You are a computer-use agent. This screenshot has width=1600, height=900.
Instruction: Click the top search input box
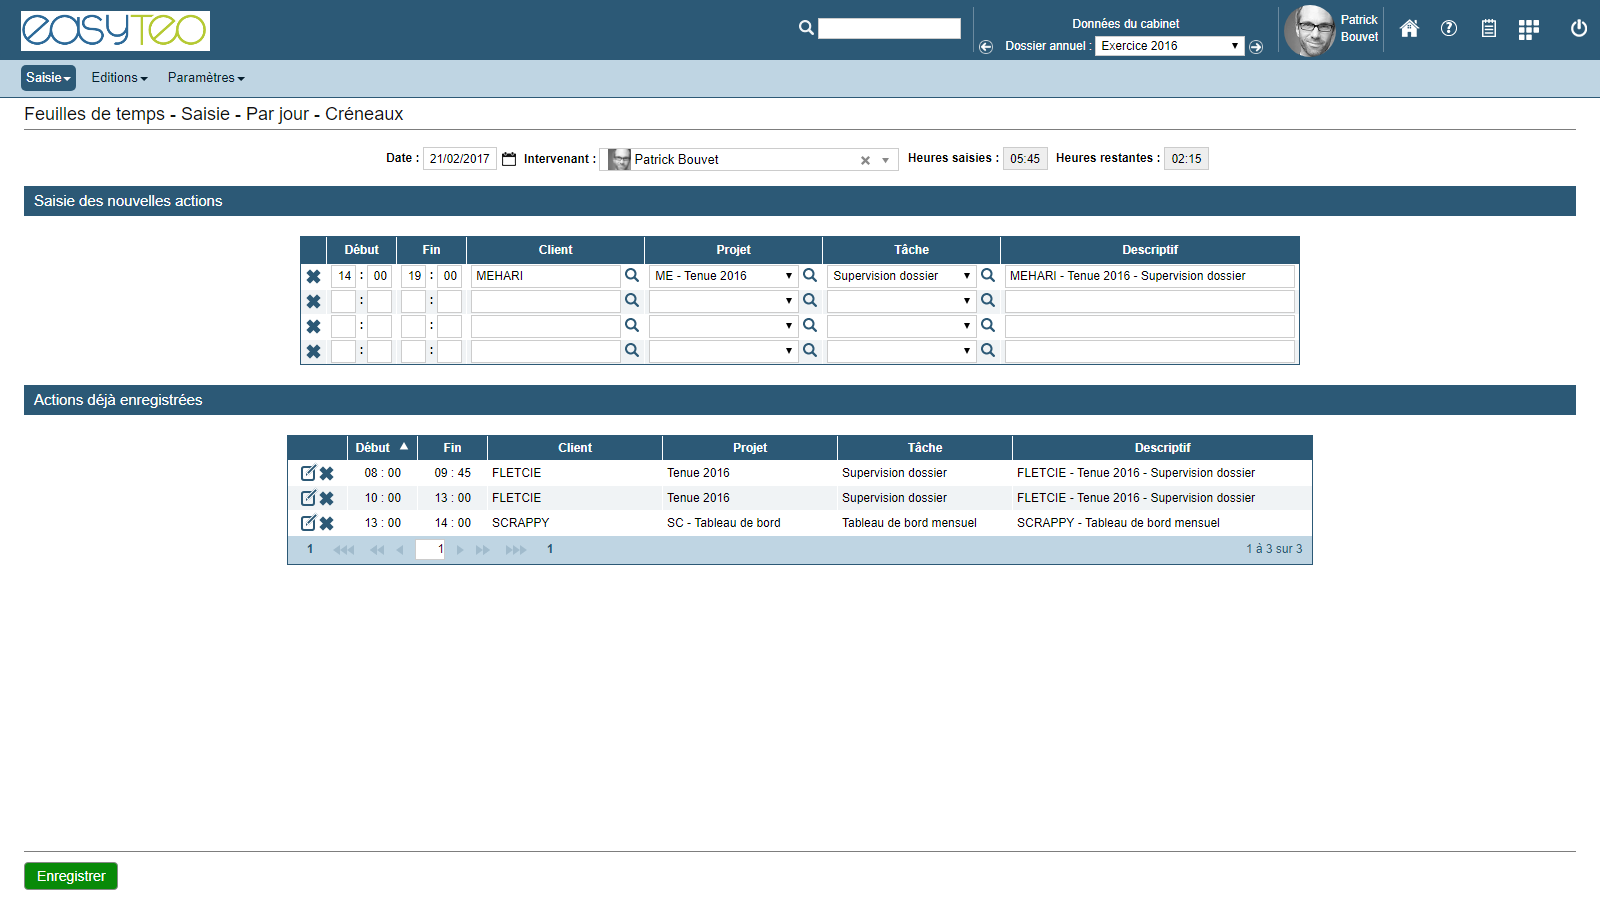pos(889,29)
